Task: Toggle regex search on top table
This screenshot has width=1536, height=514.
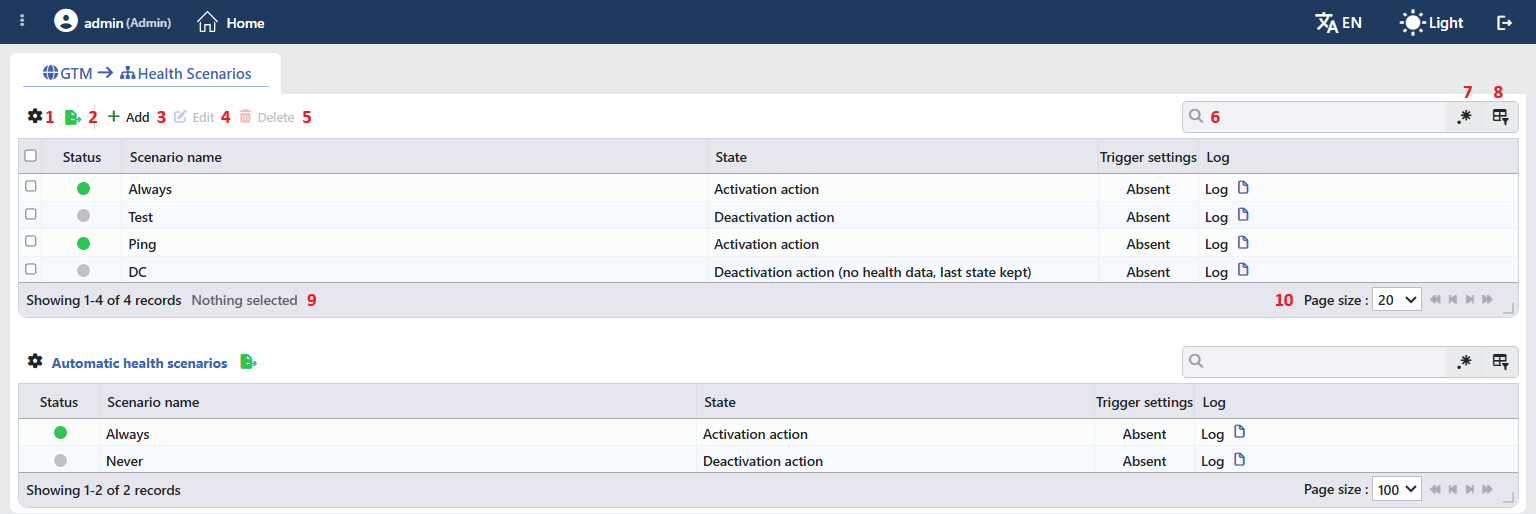Action: (1464, 116)
